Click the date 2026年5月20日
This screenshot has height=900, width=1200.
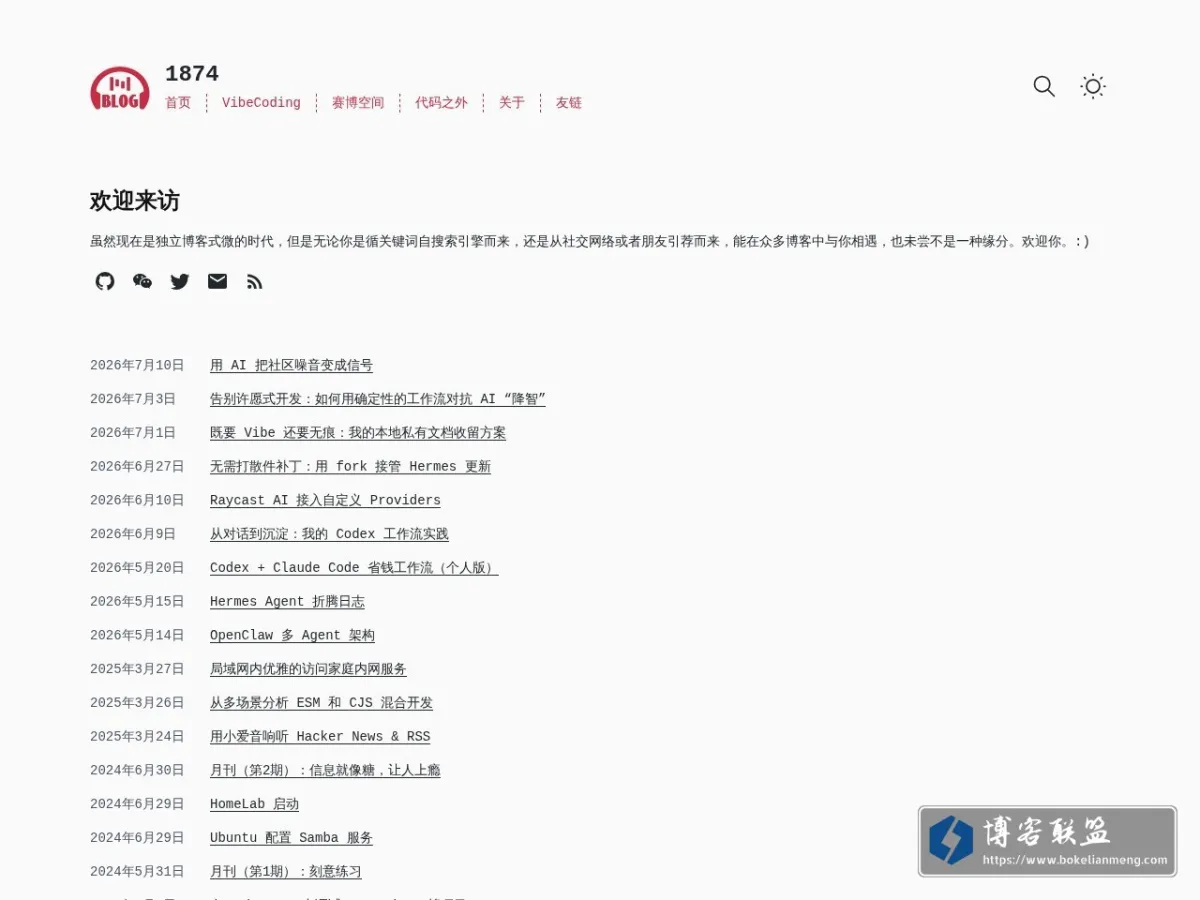tap(137, 567)
